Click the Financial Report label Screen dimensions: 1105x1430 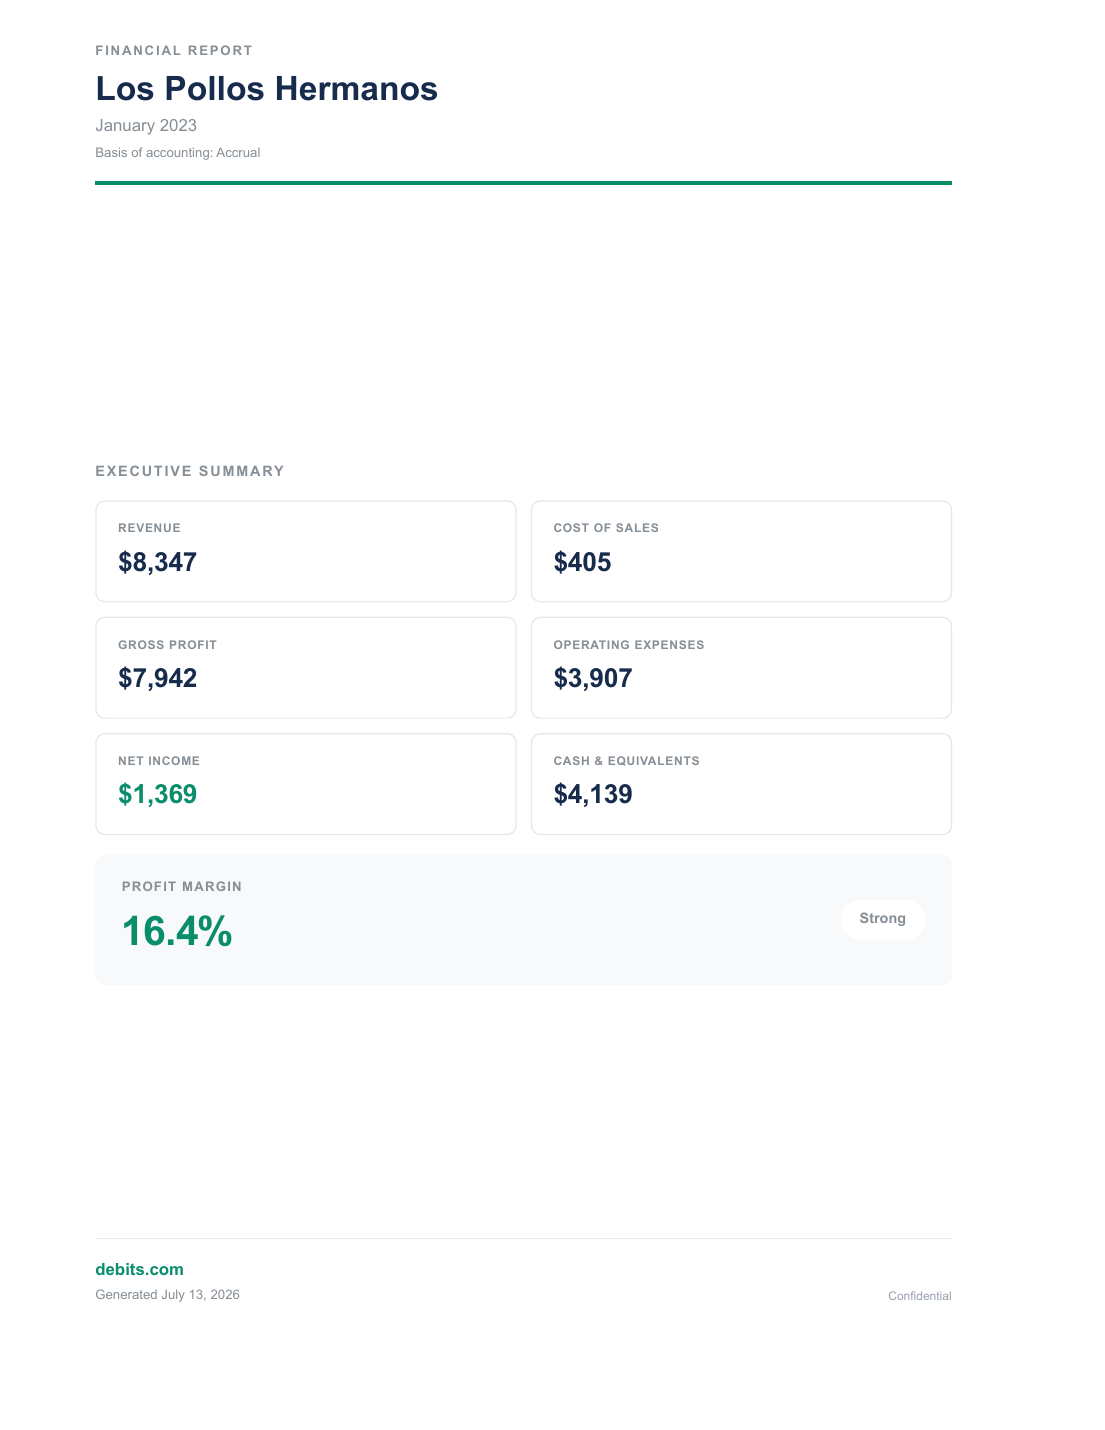click(x=174, y=50)
